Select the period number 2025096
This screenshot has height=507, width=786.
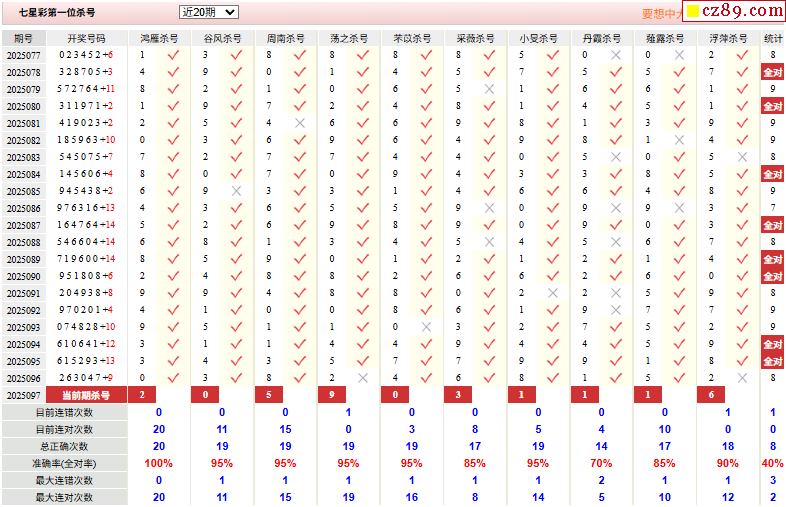(24, 378)
